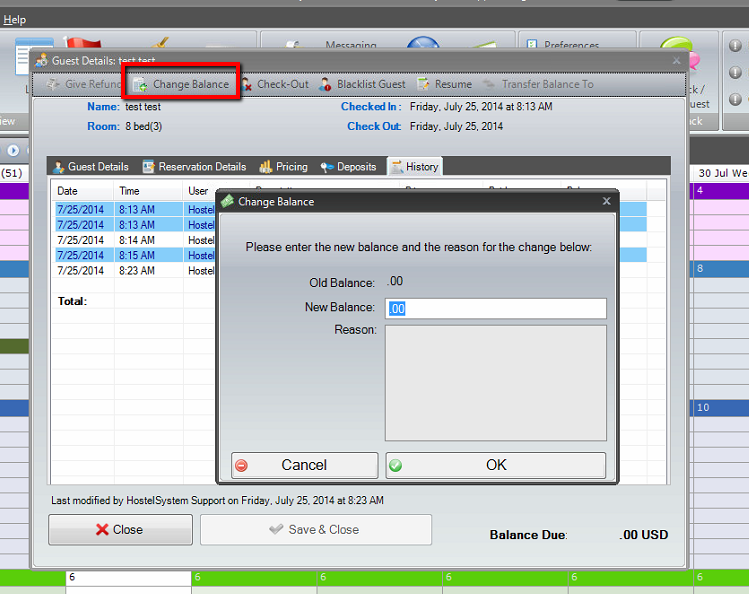Screen dimensions: 749x594
Task: Click the blue row cell labeled 8
Action: tap(720, 269)
